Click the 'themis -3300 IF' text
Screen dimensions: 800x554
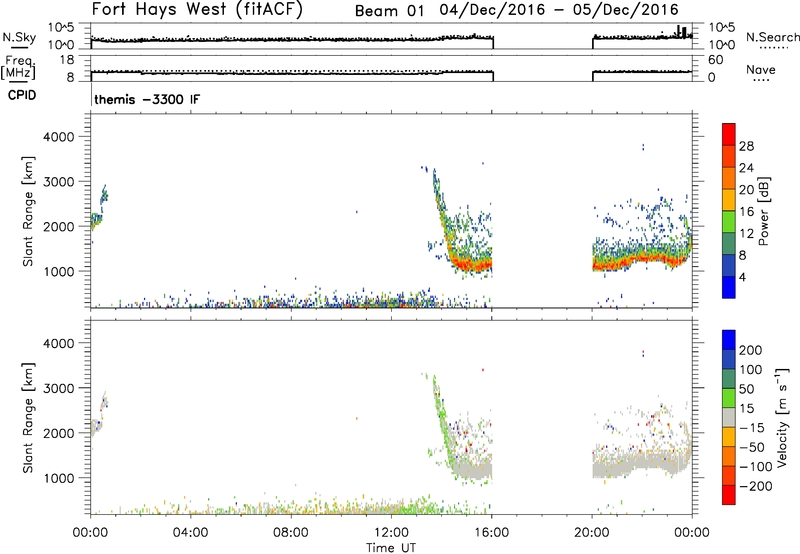pyautogui.click(x=147, y=99)
